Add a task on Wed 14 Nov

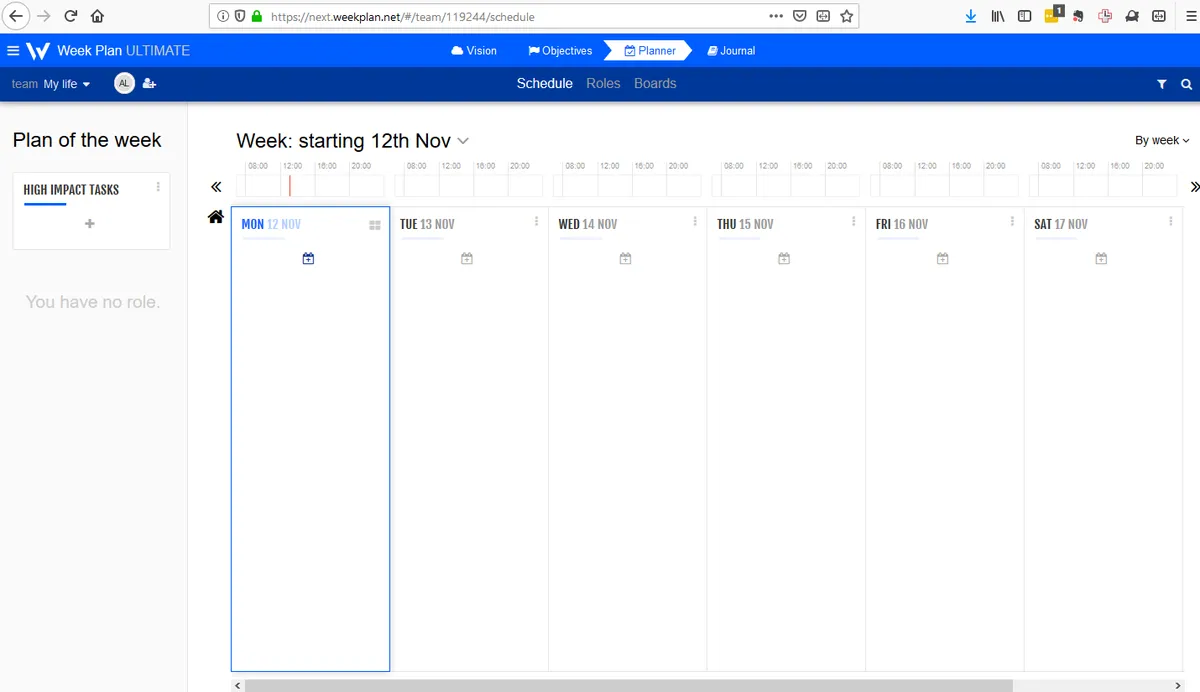pyautogui.click(x=625, y=259)
